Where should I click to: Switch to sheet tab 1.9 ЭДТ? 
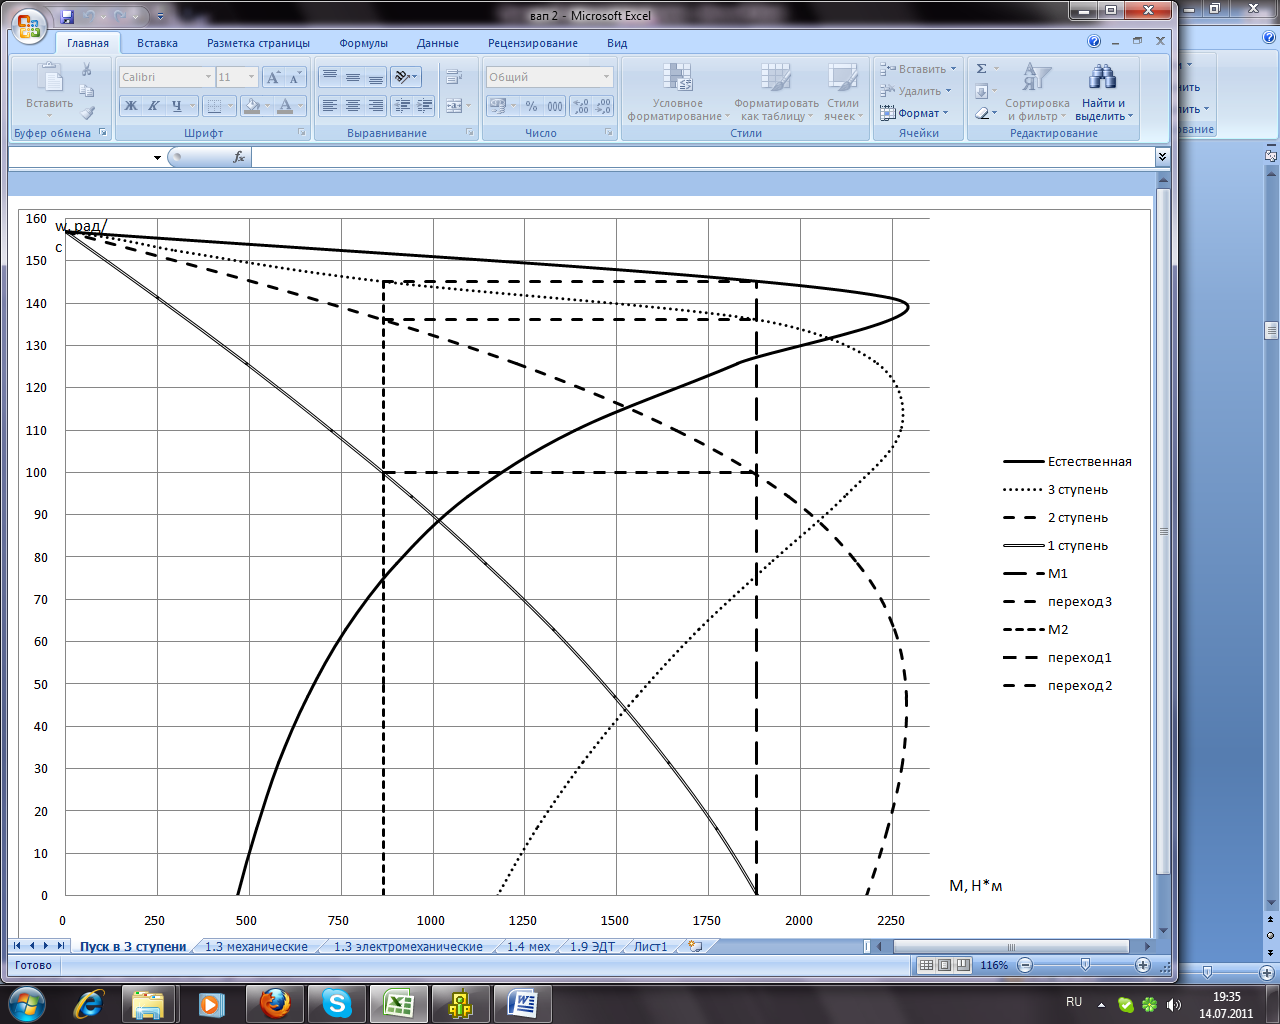coord(592,946)
